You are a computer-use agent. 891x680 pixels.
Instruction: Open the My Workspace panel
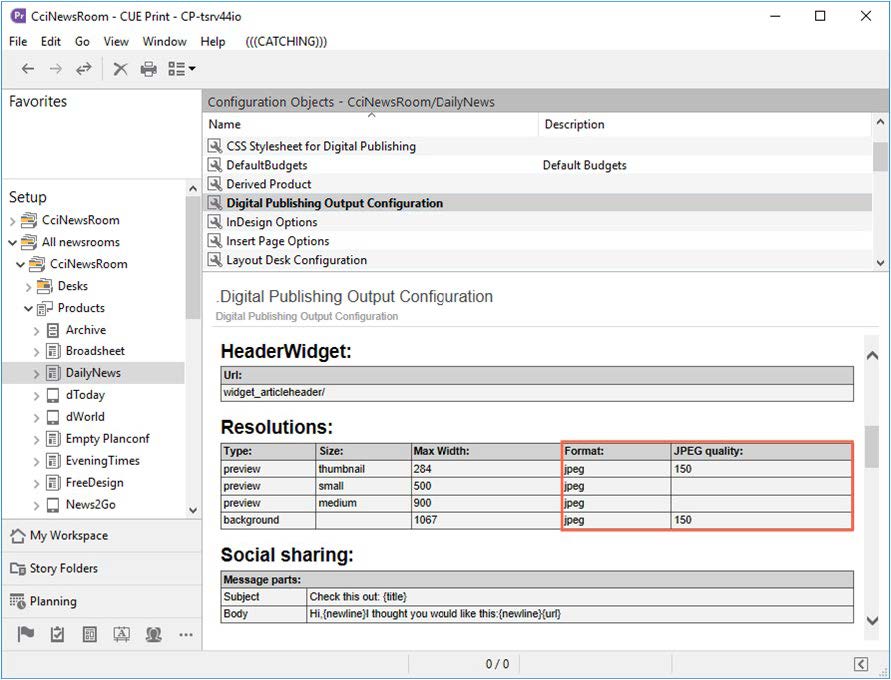pyautogui.click(x=68, y=536)
